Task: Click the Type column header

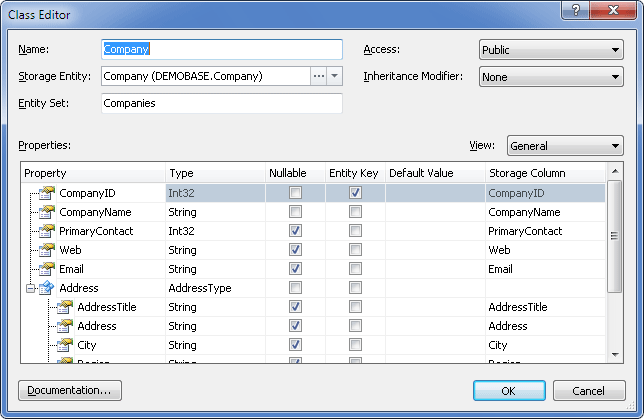Action: 215,173
